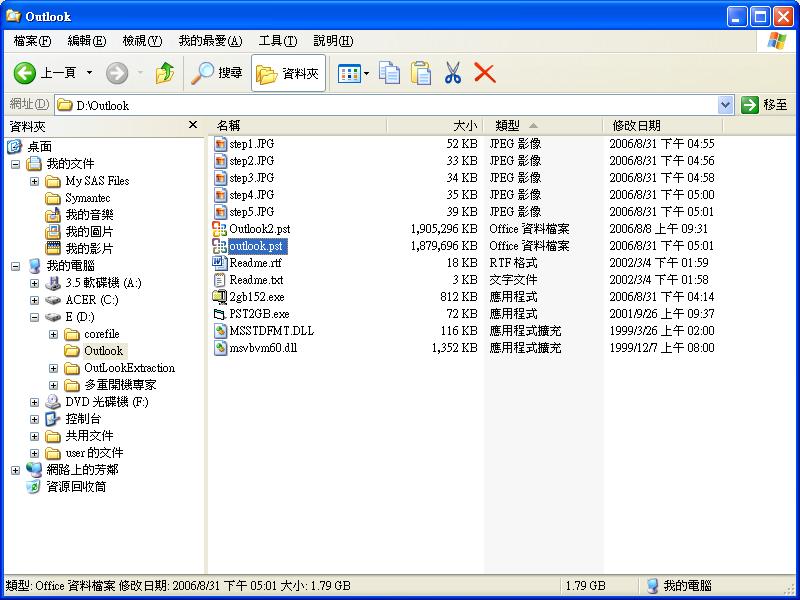
Task: Open the address bar dropdown
Action: coord(725,105)
